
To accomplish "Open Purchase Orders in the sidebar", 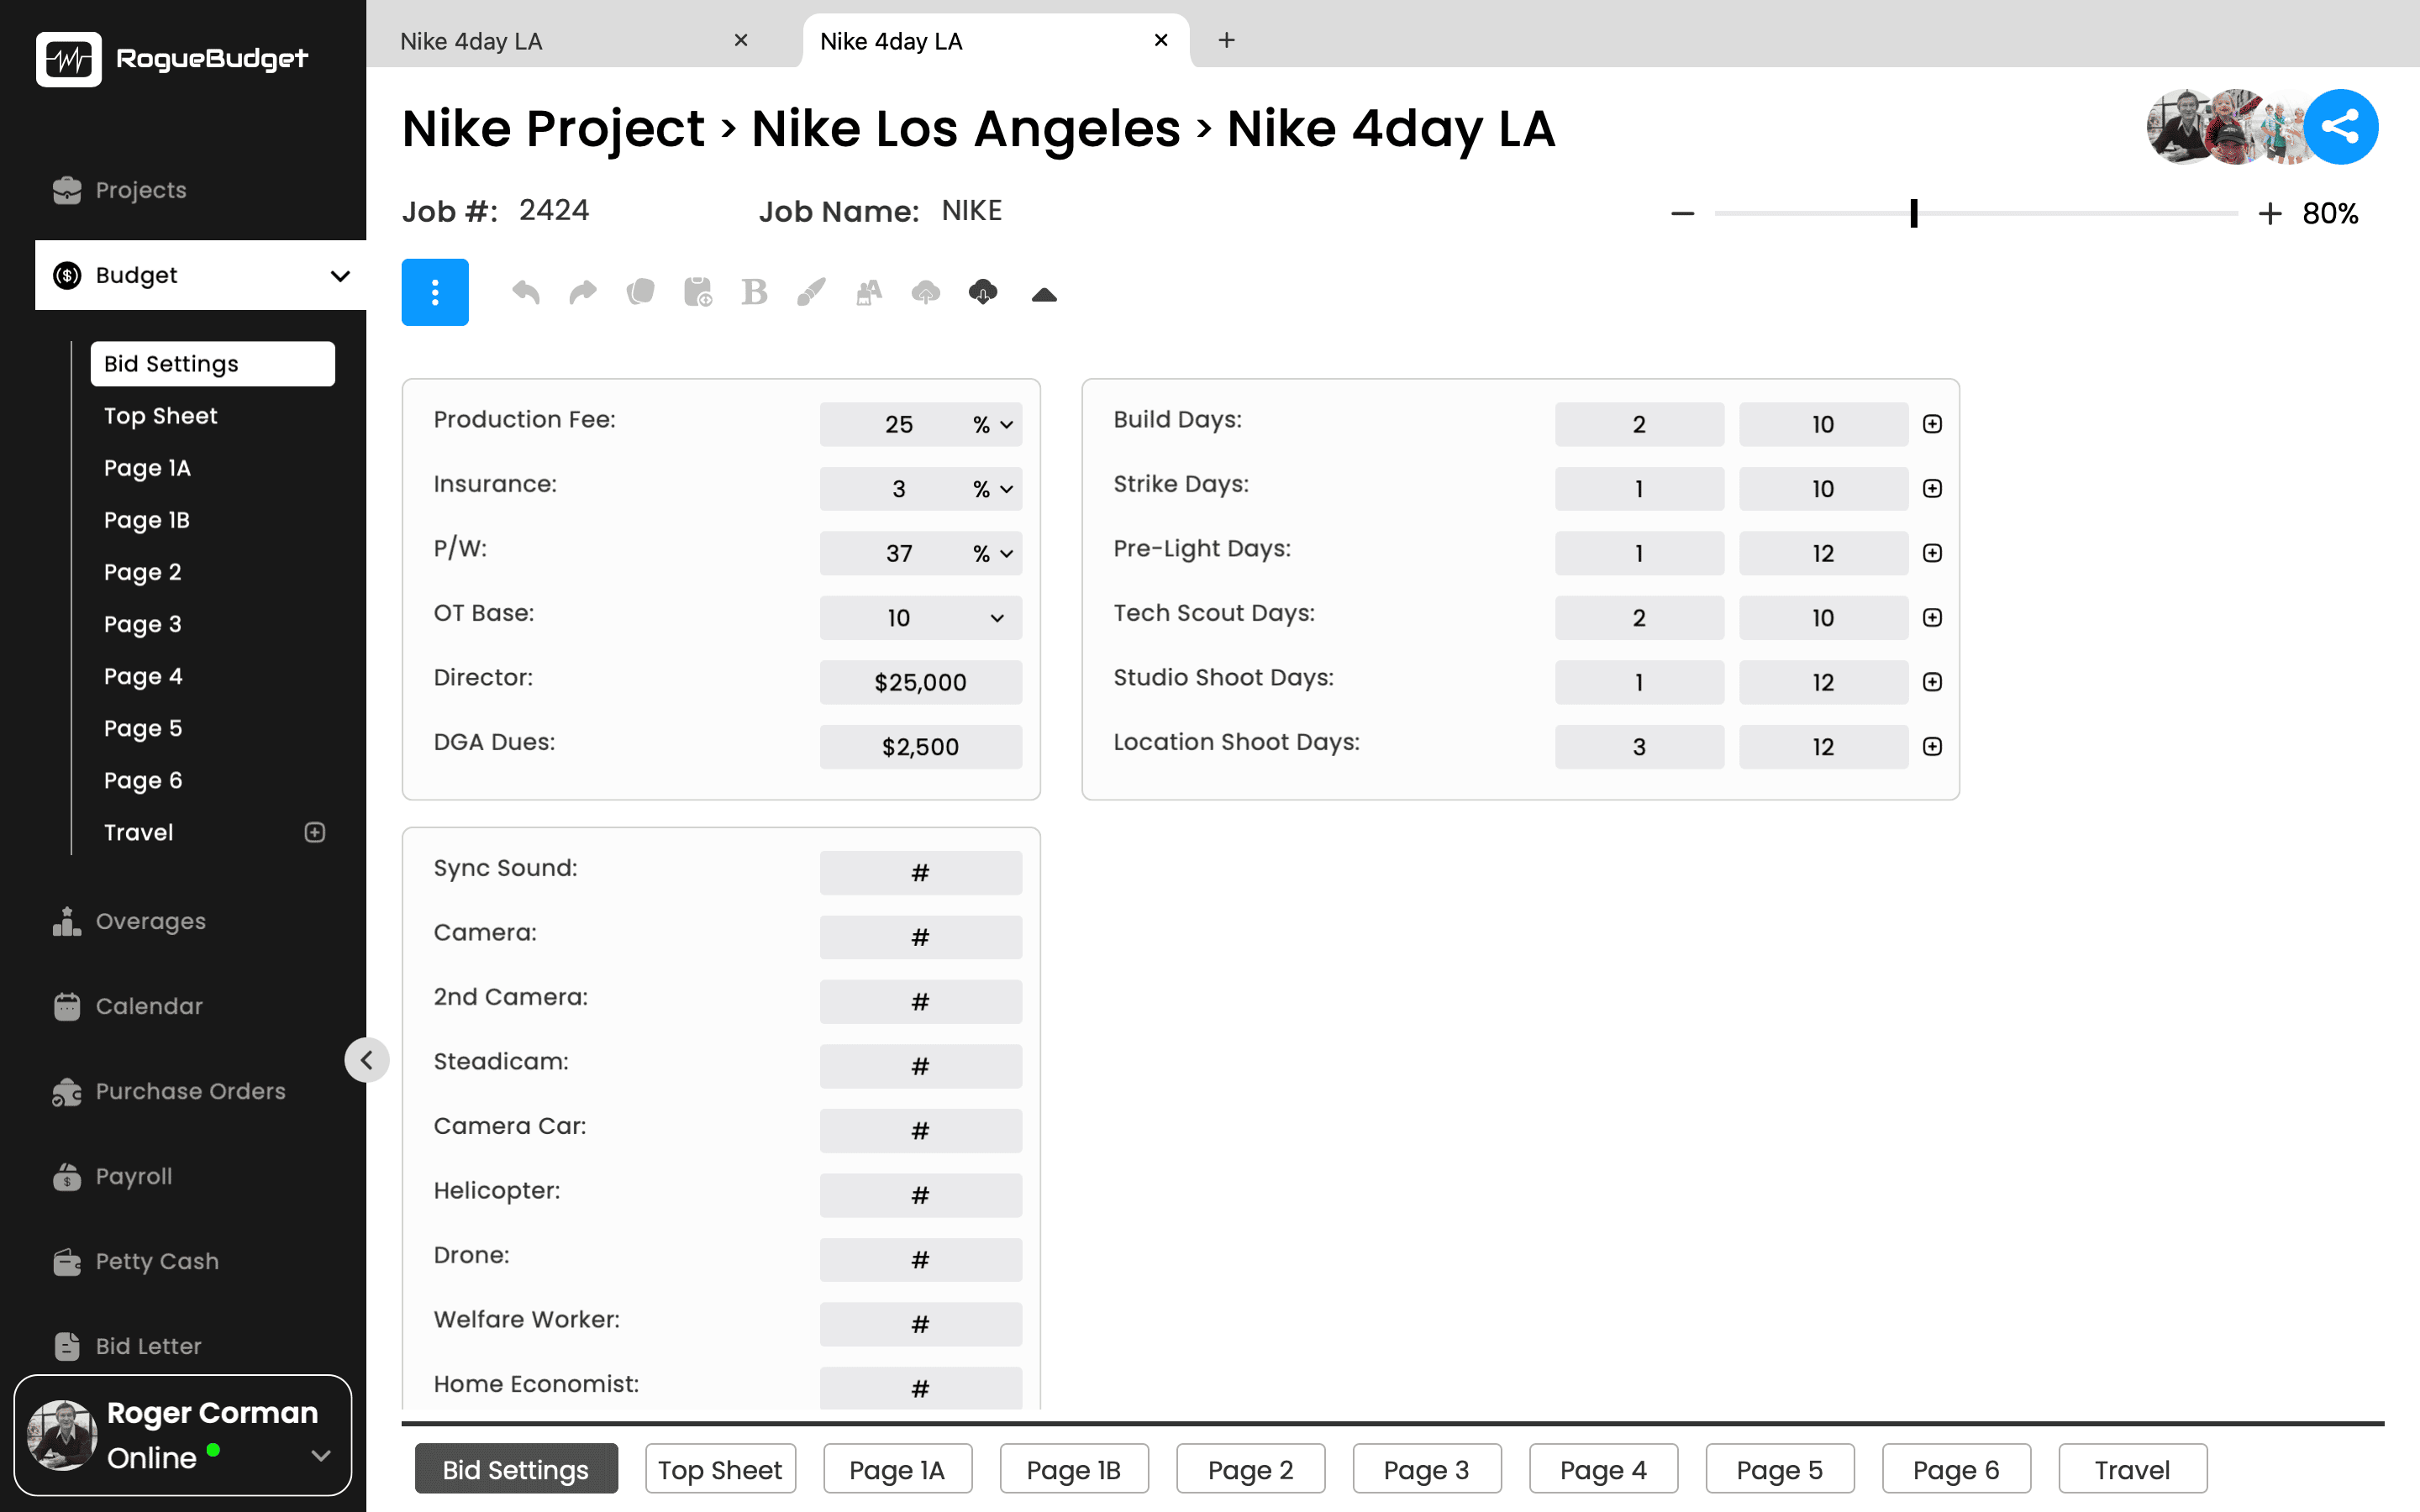I will [170, 1091].
